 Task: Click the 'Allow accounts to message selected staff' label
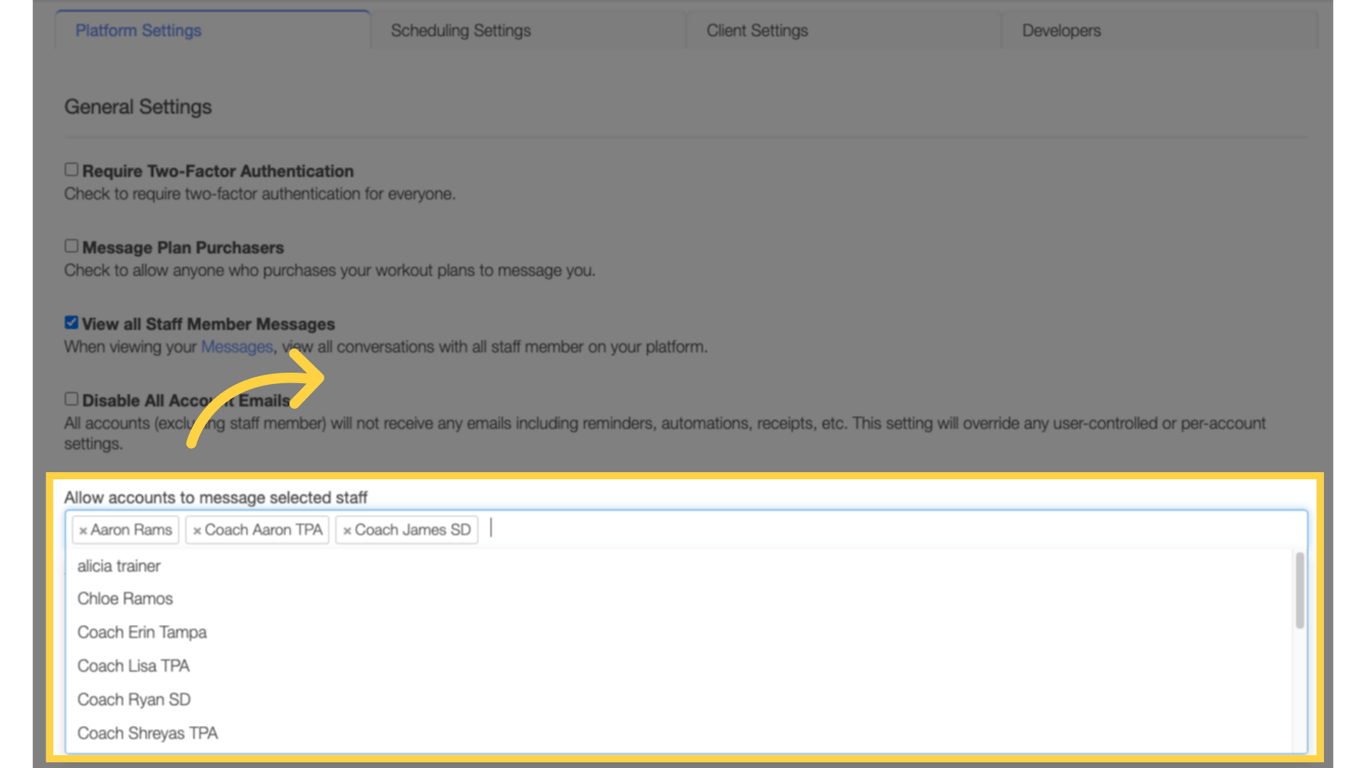(x=216, y=497)
